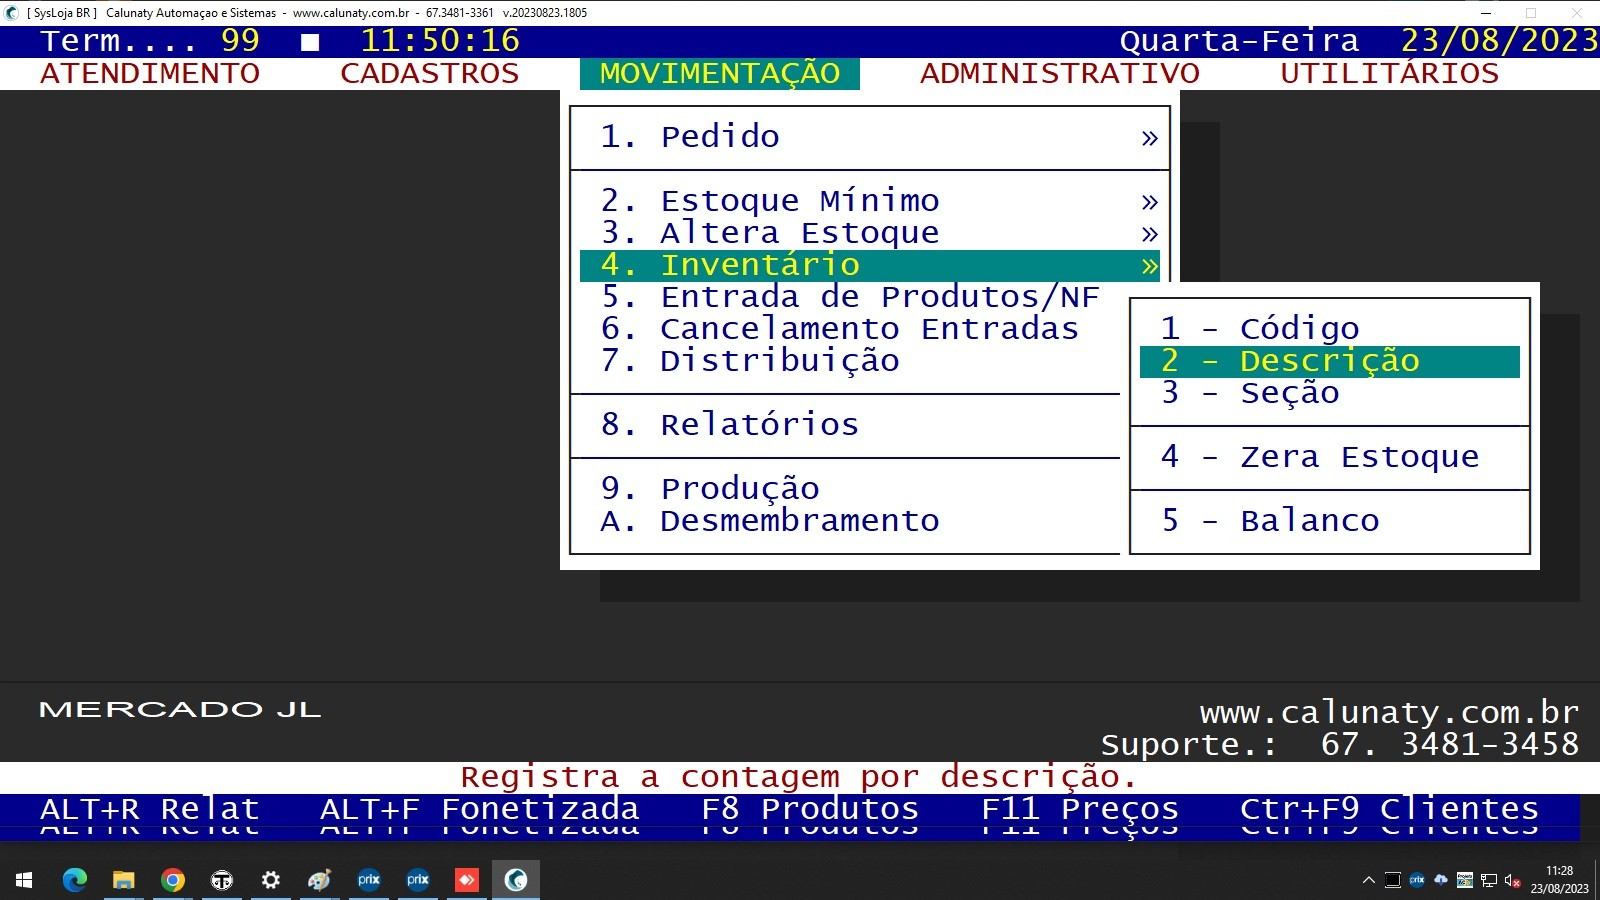Expand the Altera Estoque submenu arrow
Screen dimensions: 1600x900
pos(1149,234)
